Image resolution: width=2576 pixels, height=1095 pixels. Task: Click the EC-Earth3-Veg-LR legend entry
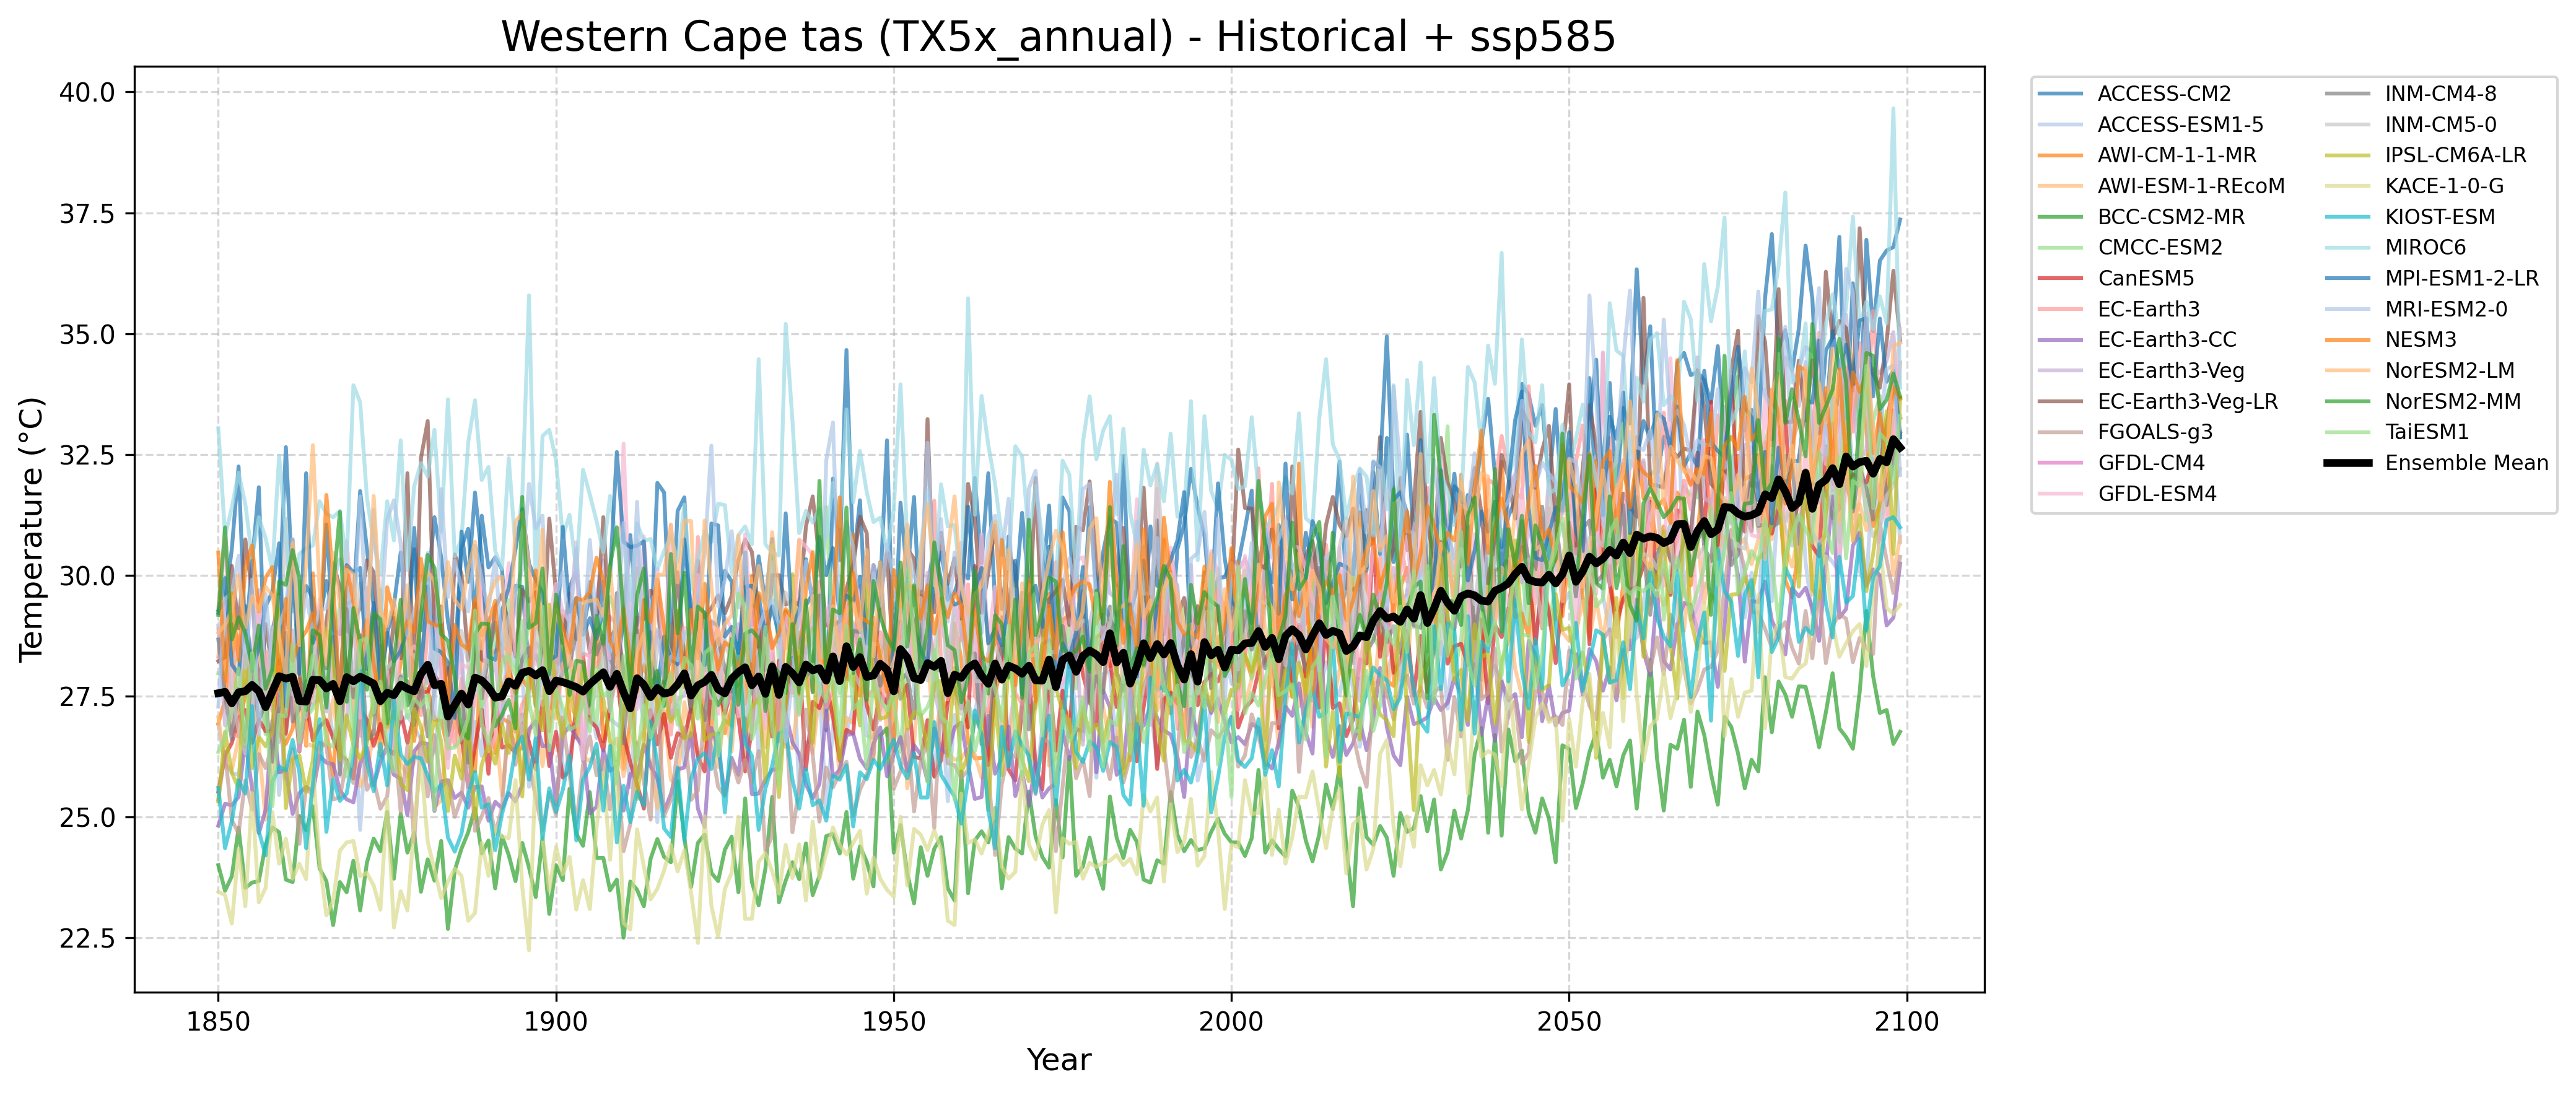[x=2187, y=402]
